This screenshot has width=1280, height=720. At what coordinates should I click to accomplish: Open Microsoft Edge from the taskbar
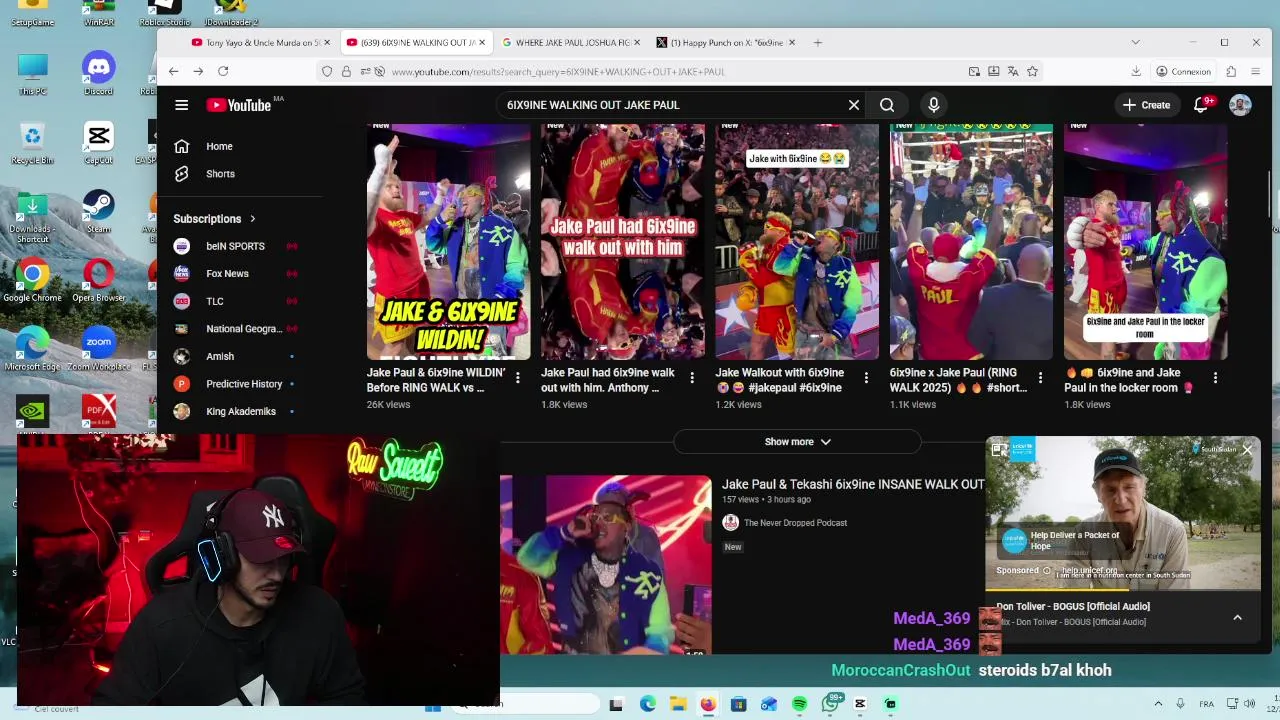647,704
